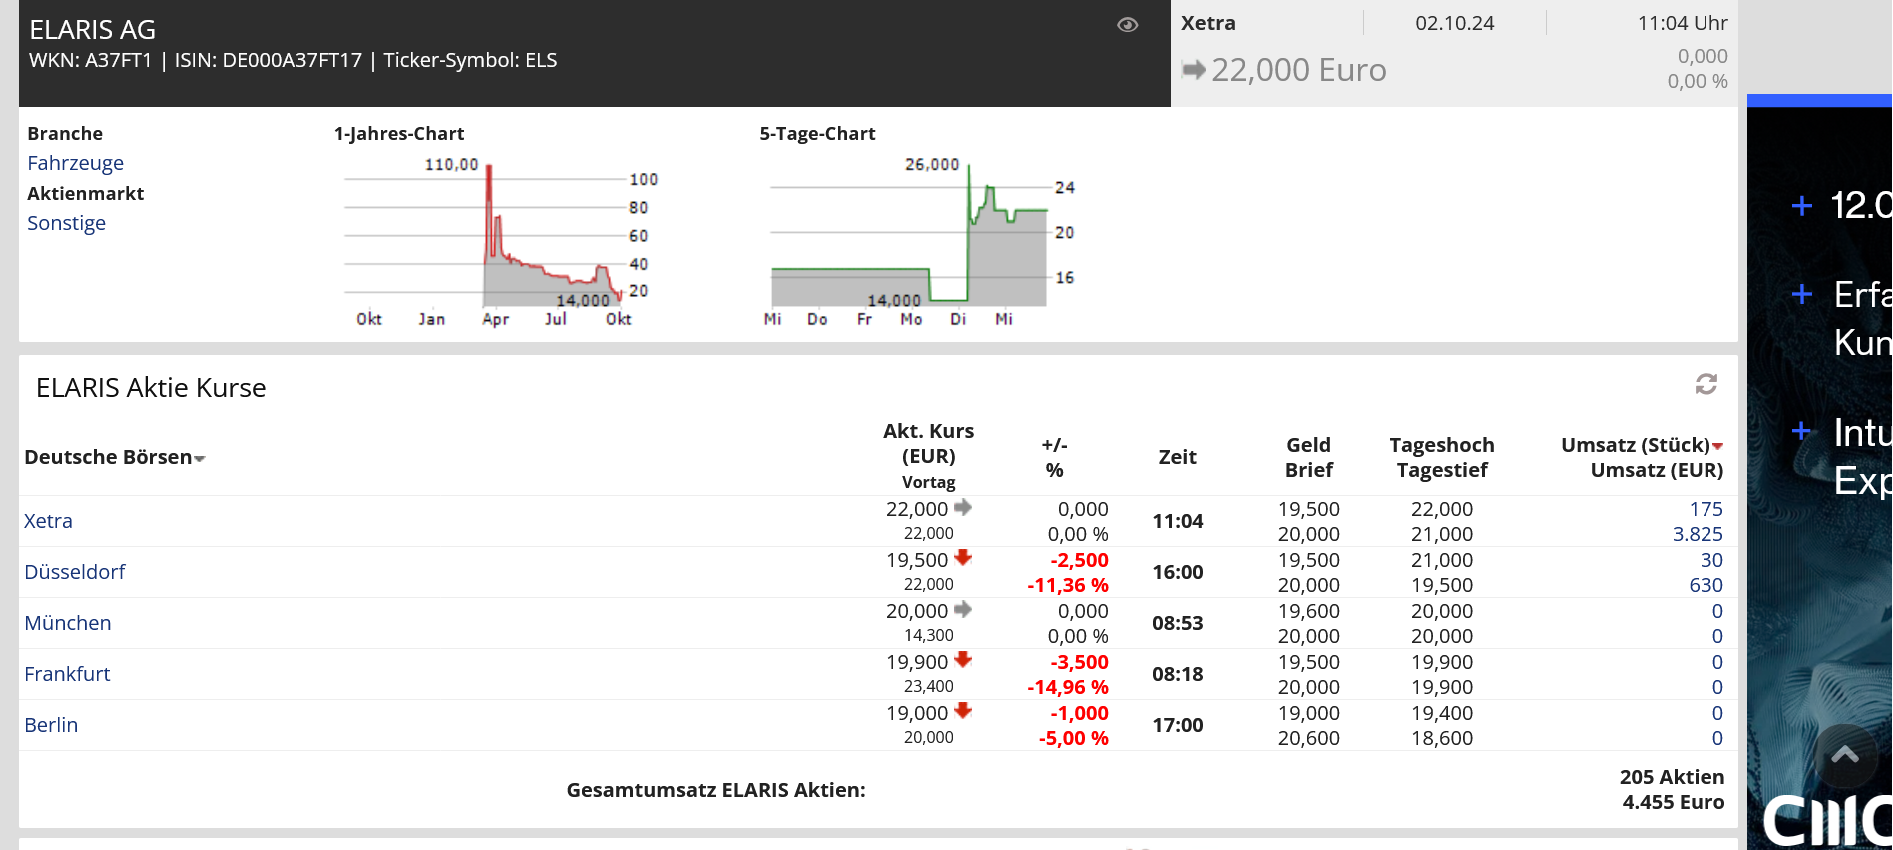Click the red down arrow in the Düsseldorf row
This screenshot has width=1893, height=850.
963,558
